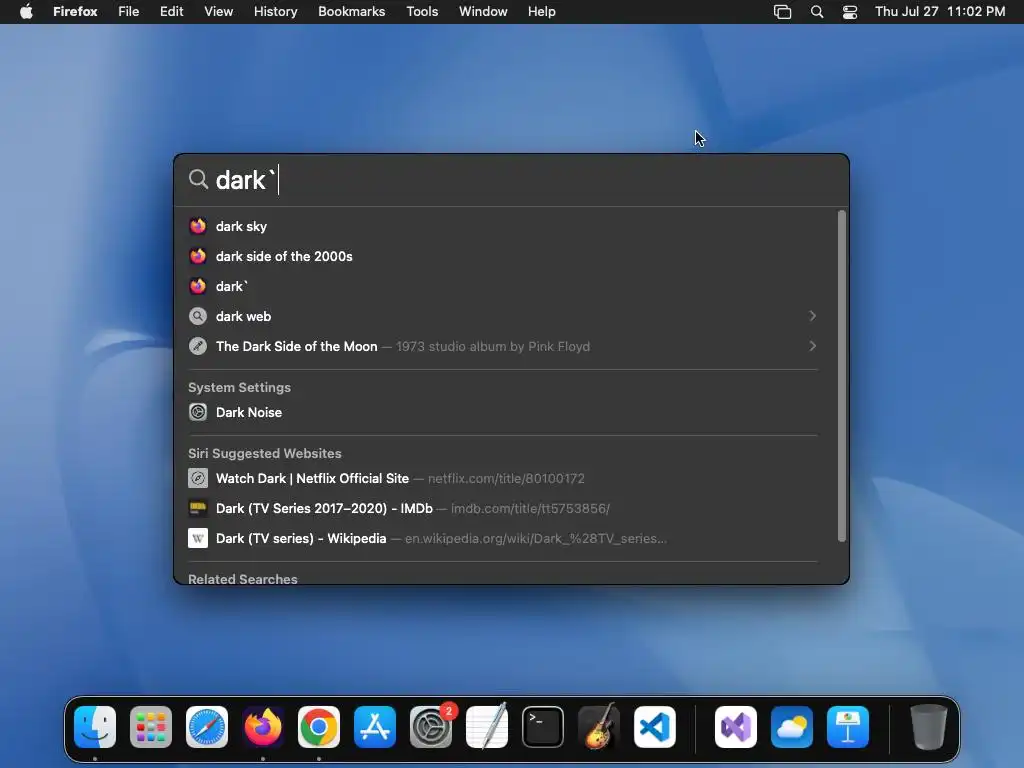Open Launchpad in the Dock

pyautogui.click(x=151, y=727)
